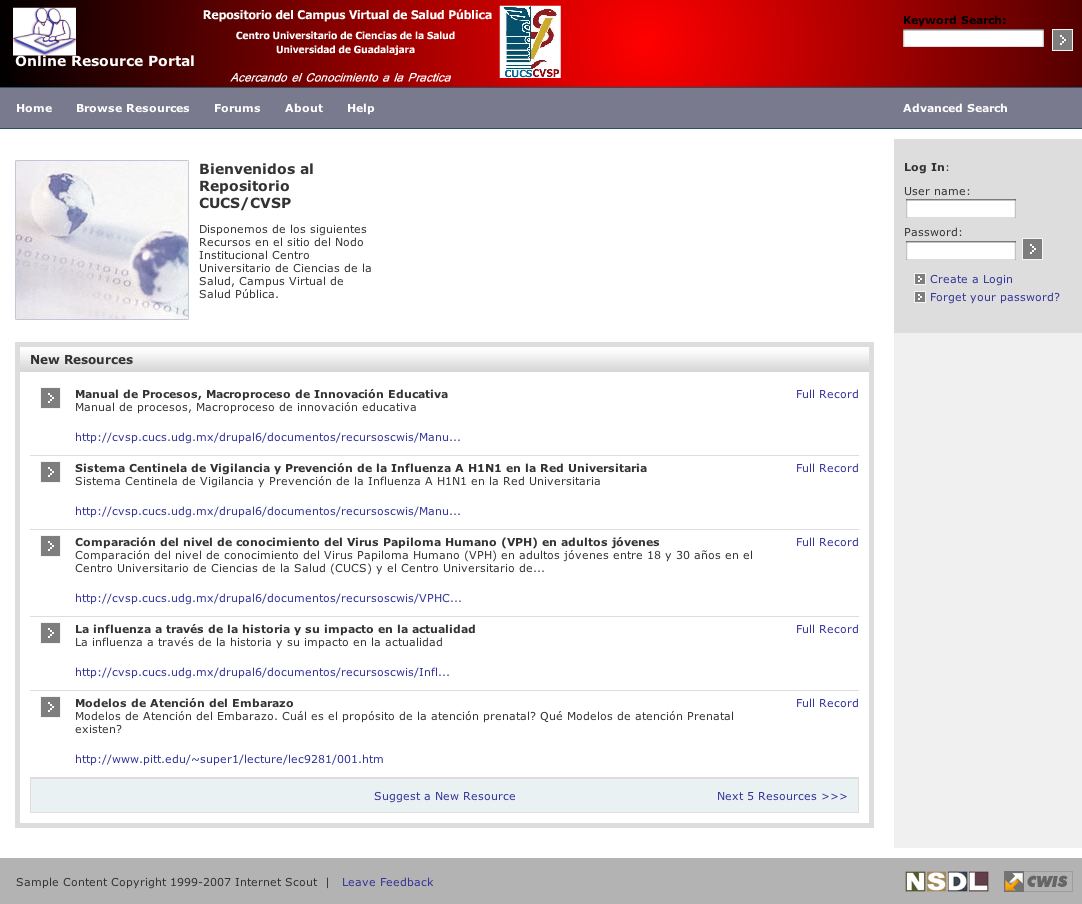Image resolution: width=1082 pixels, height=904 pixels.
Task: Click Suggest a New Resource
Action: click(x=444, y=796)
